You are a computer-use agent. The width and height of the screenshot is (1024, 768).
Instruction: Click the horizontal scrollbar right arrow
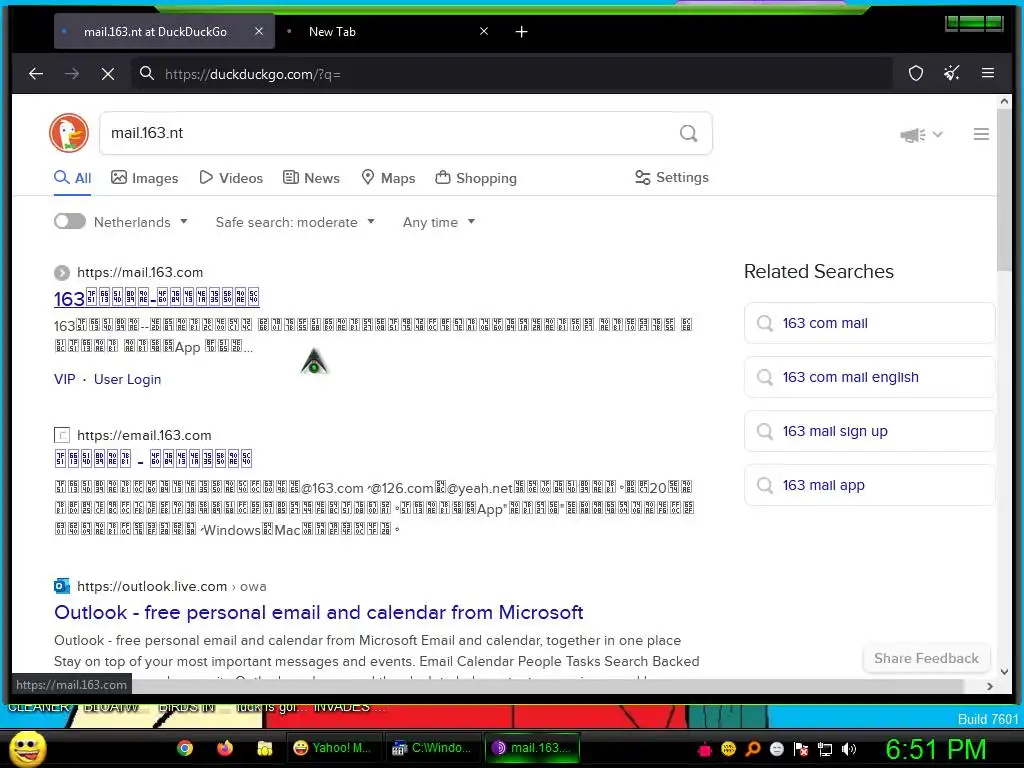coord(990,686)
